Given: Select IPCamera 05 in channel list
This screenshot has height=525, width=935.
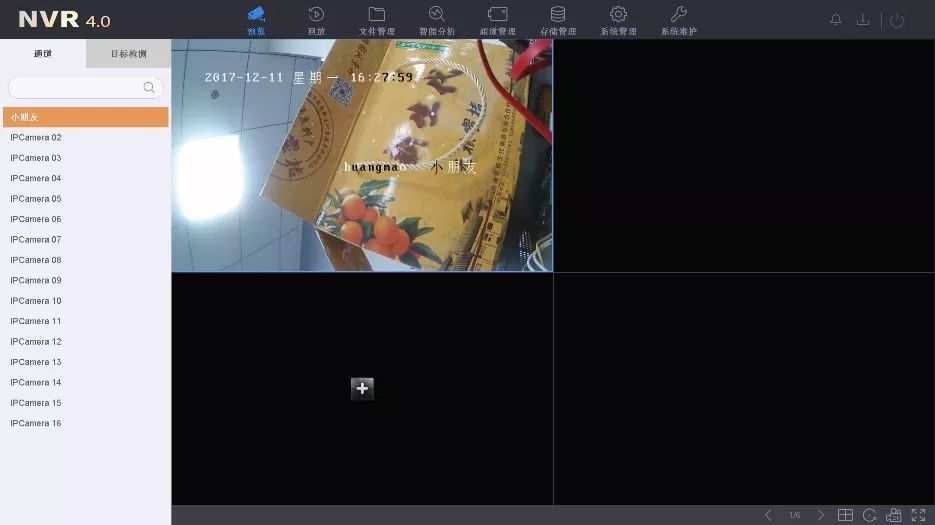Looking at the screenshot, I should [36, 199].
